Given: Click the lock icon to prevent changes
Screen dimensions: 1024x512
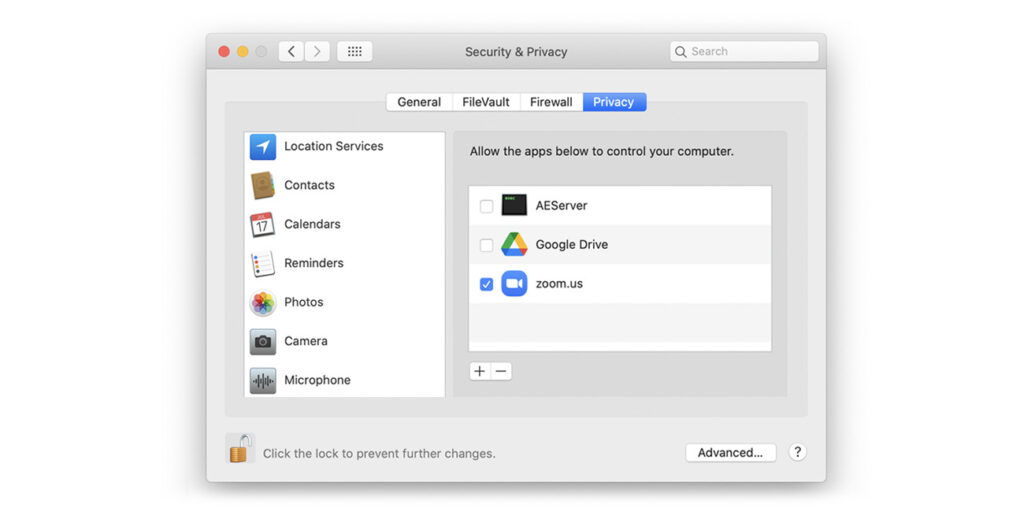Looking at the screenshot, I should click(239, 449).
